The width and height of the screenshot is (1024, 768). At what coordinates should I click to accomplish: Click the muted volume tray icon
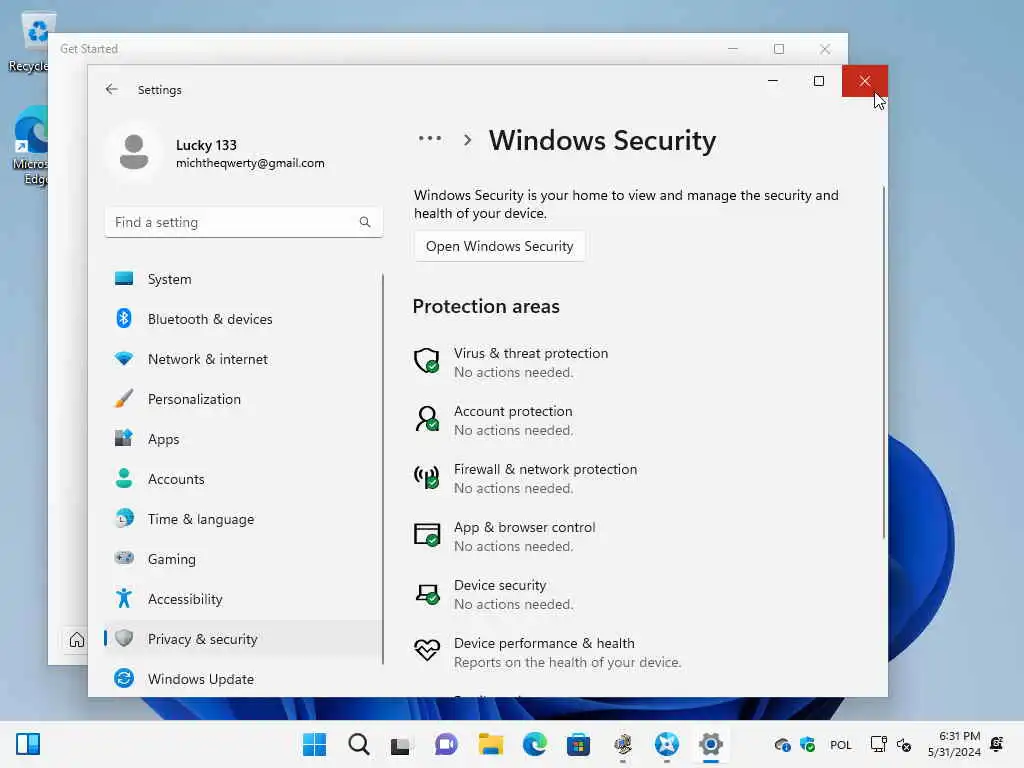click(904, 744)
